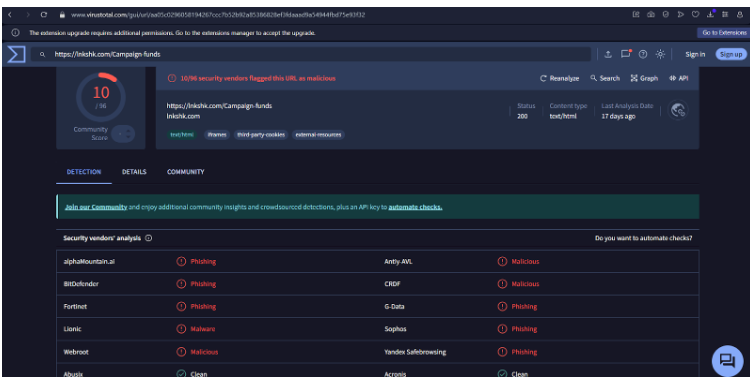Click the browser forward arrow

28,15
